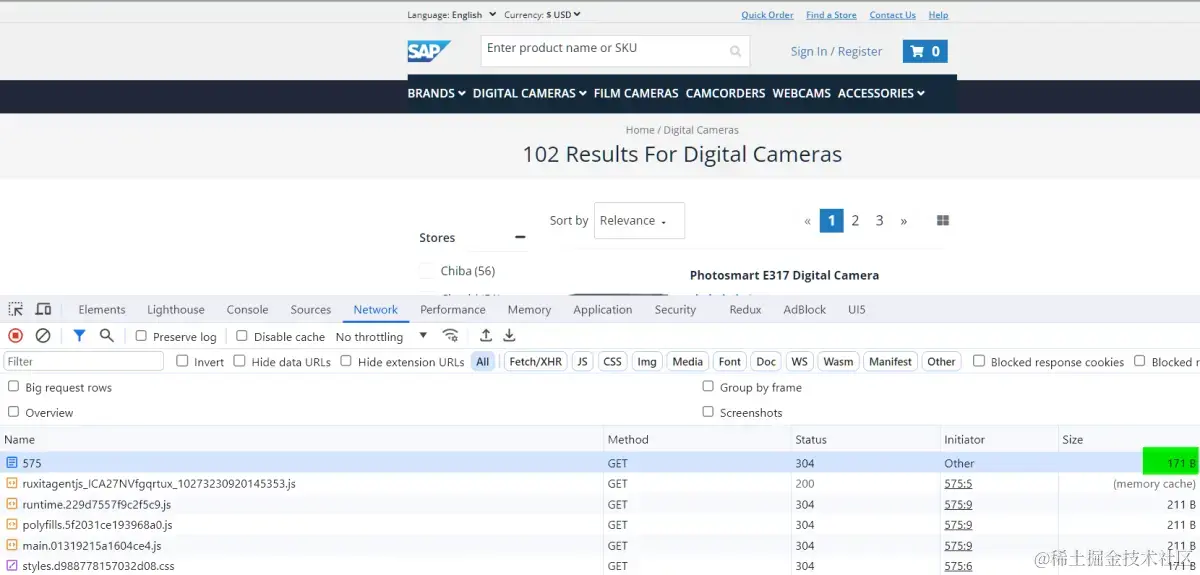Viewport: 1200px width, 575px height.
Task: Switch to the Elements tab
Action: tap(102, 310)
